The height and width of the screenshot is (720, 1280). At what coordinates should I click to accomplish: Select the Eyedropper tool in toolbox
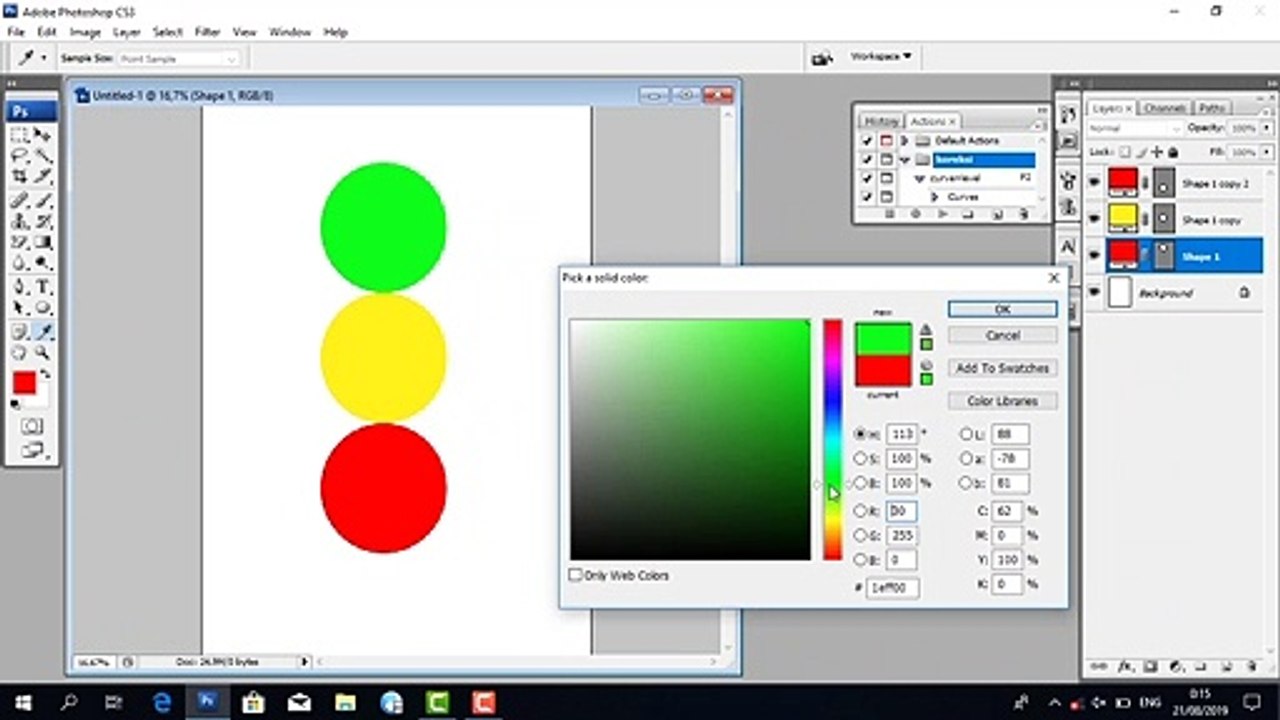coord(43,331)
